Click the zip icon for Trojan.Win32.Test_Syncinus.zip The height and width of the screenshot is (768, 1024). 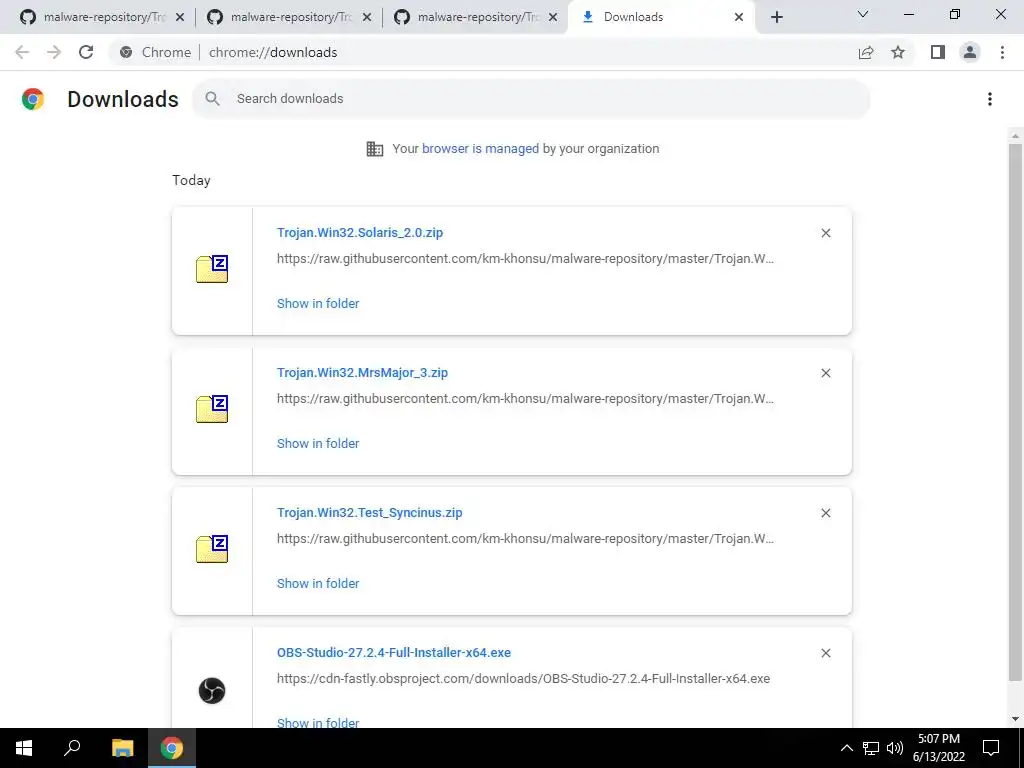pos(212,549)
